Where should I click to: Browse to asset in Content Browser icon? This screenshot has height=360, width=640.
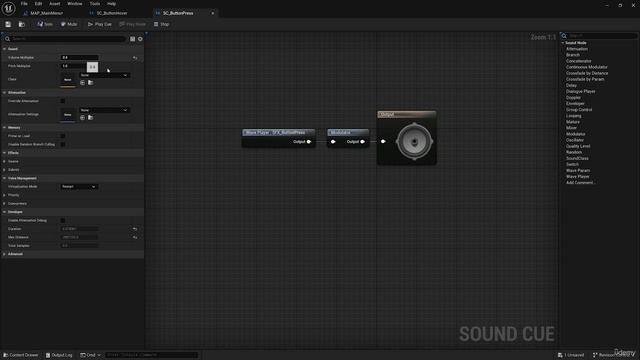22,24
